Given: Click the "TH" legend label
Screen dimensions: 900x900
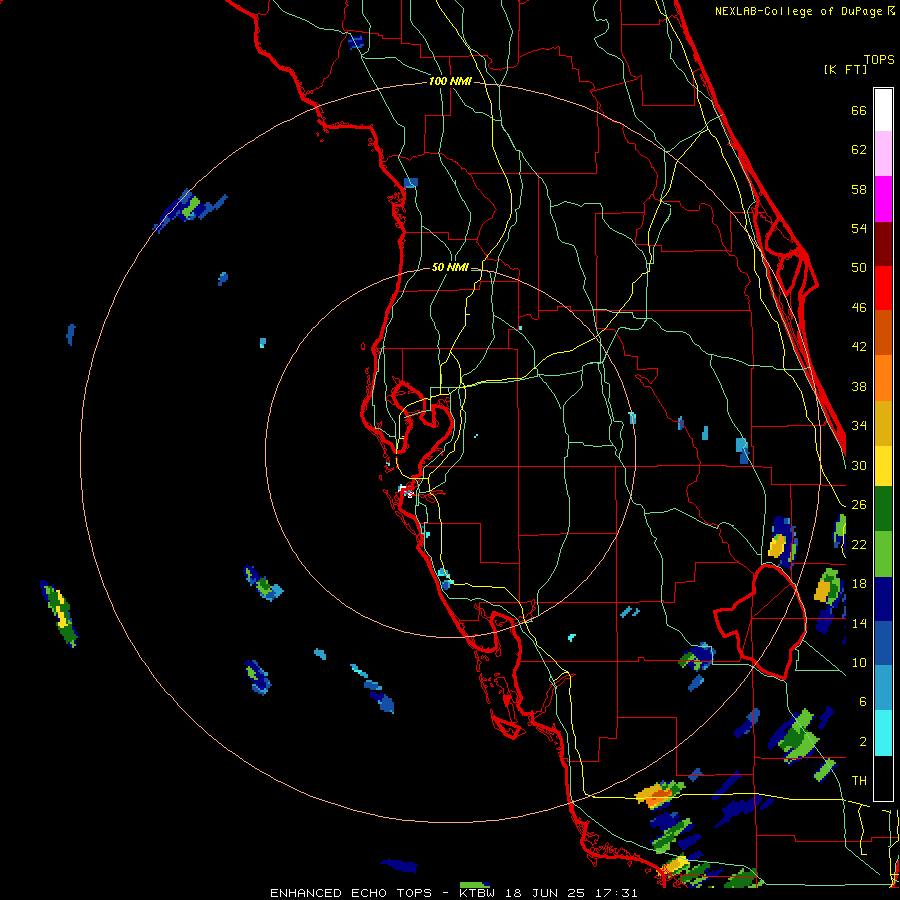Looking at the screenshot, I should click(x=859, y=781).
